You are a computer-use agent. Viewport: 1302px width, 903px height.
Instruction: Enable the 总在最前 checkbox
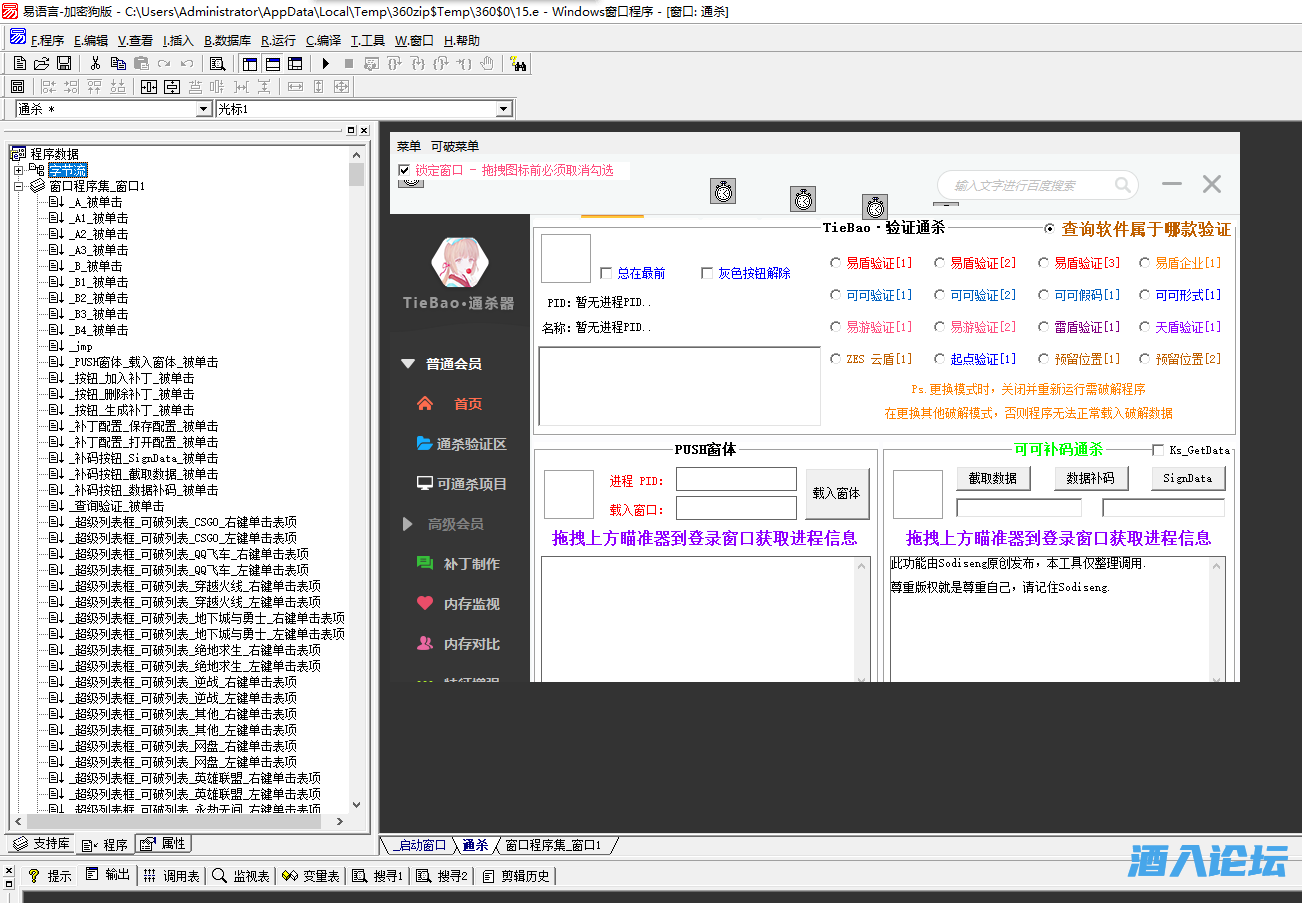(x=606, y=272)
